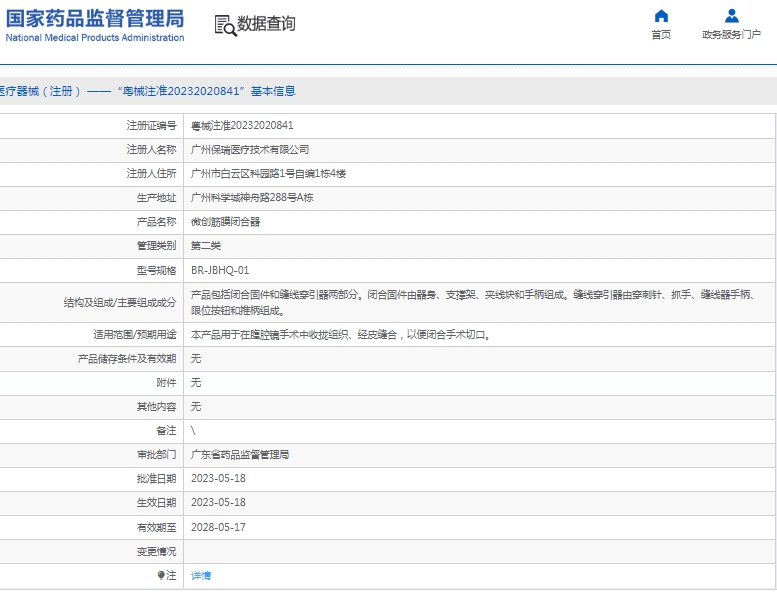Click production address 广州科学城神舟路288号A栋
Screen dimensions: 777x598
coord(252,198)
